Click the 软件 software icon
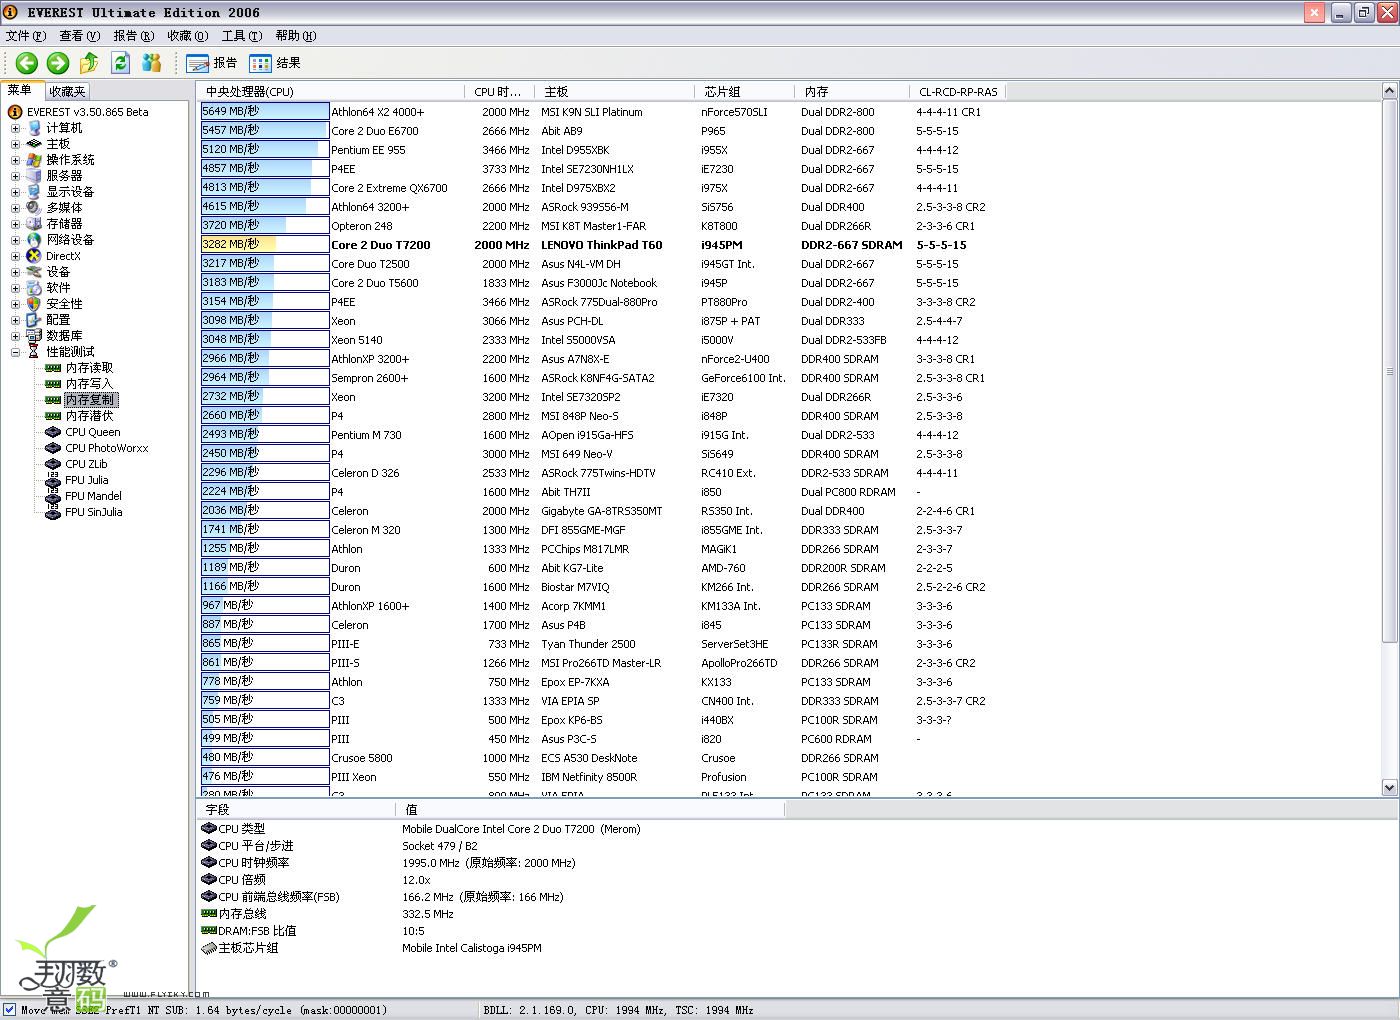Image resolution: width=1400 pixels, height=1020 pixels. pyautogui.click(x=34, y=288)
